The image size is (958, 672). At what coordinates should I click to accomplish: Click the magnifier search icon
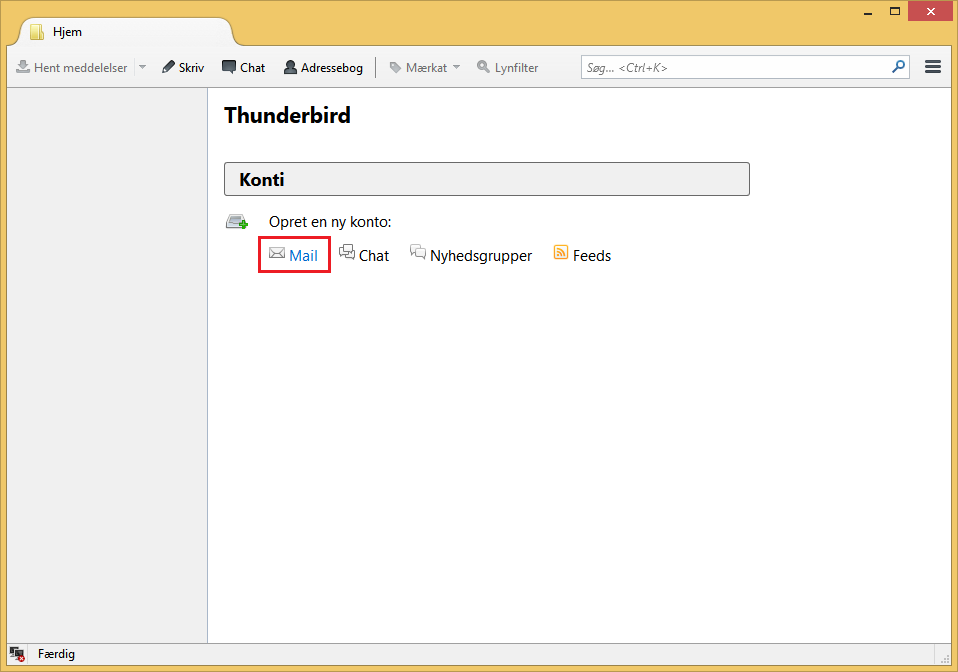[x=899, y=67]
